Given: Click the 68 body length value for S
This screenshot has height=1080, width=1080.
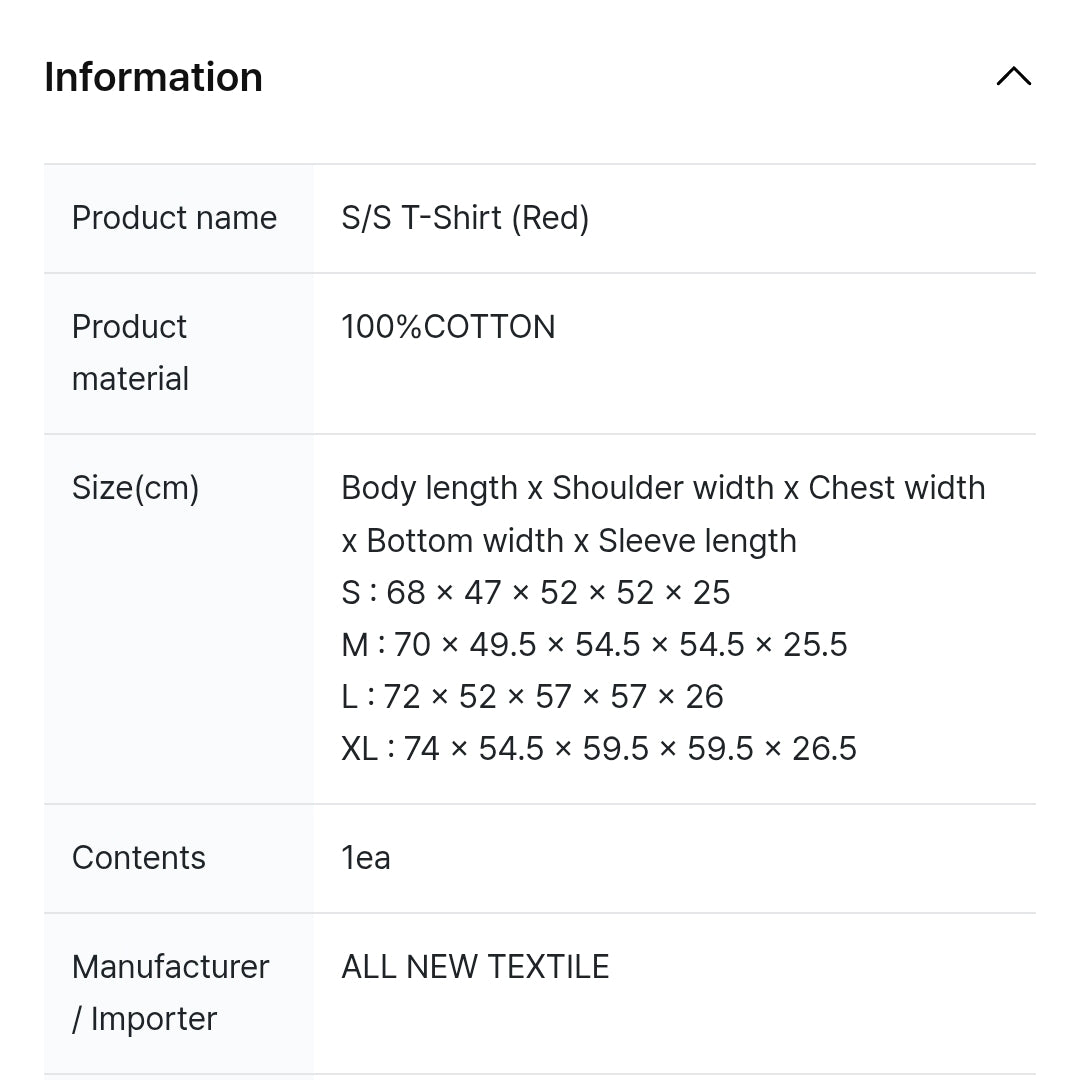Looking at the screenshot, I should tap(406, 592).
